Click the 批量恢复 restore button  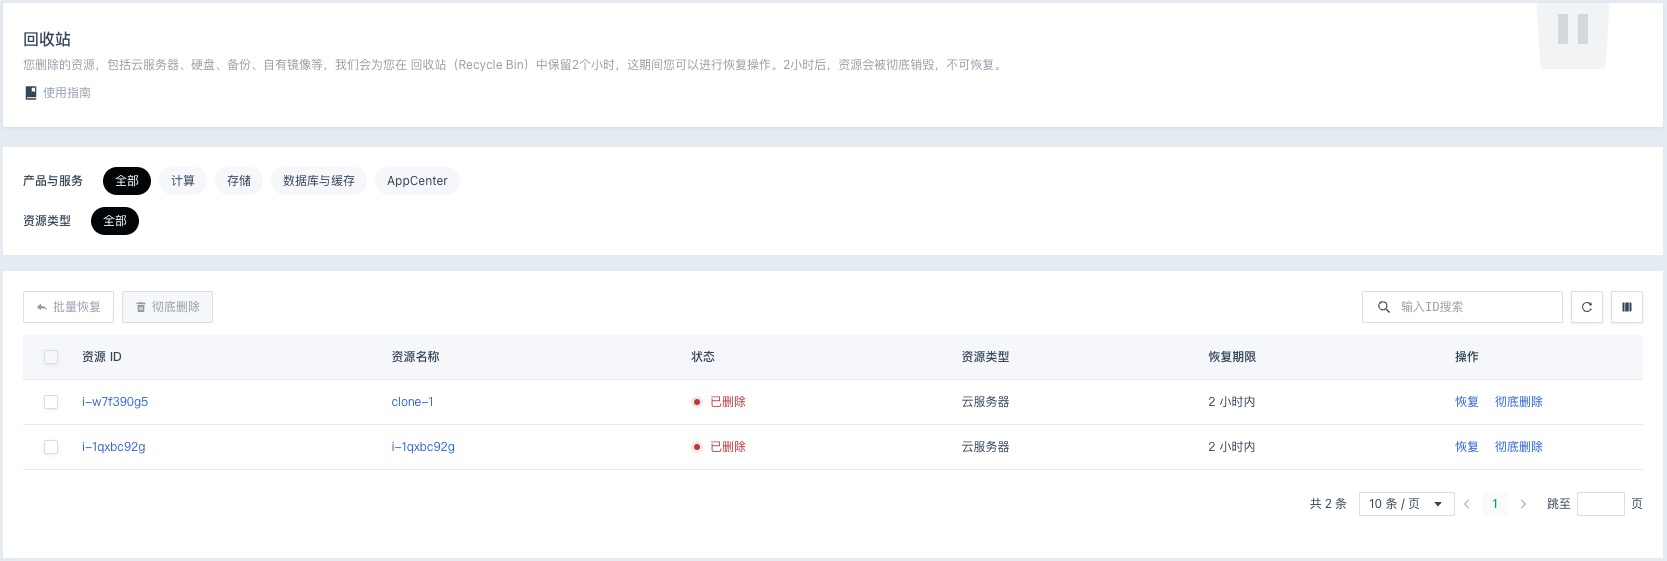point(68,307)
